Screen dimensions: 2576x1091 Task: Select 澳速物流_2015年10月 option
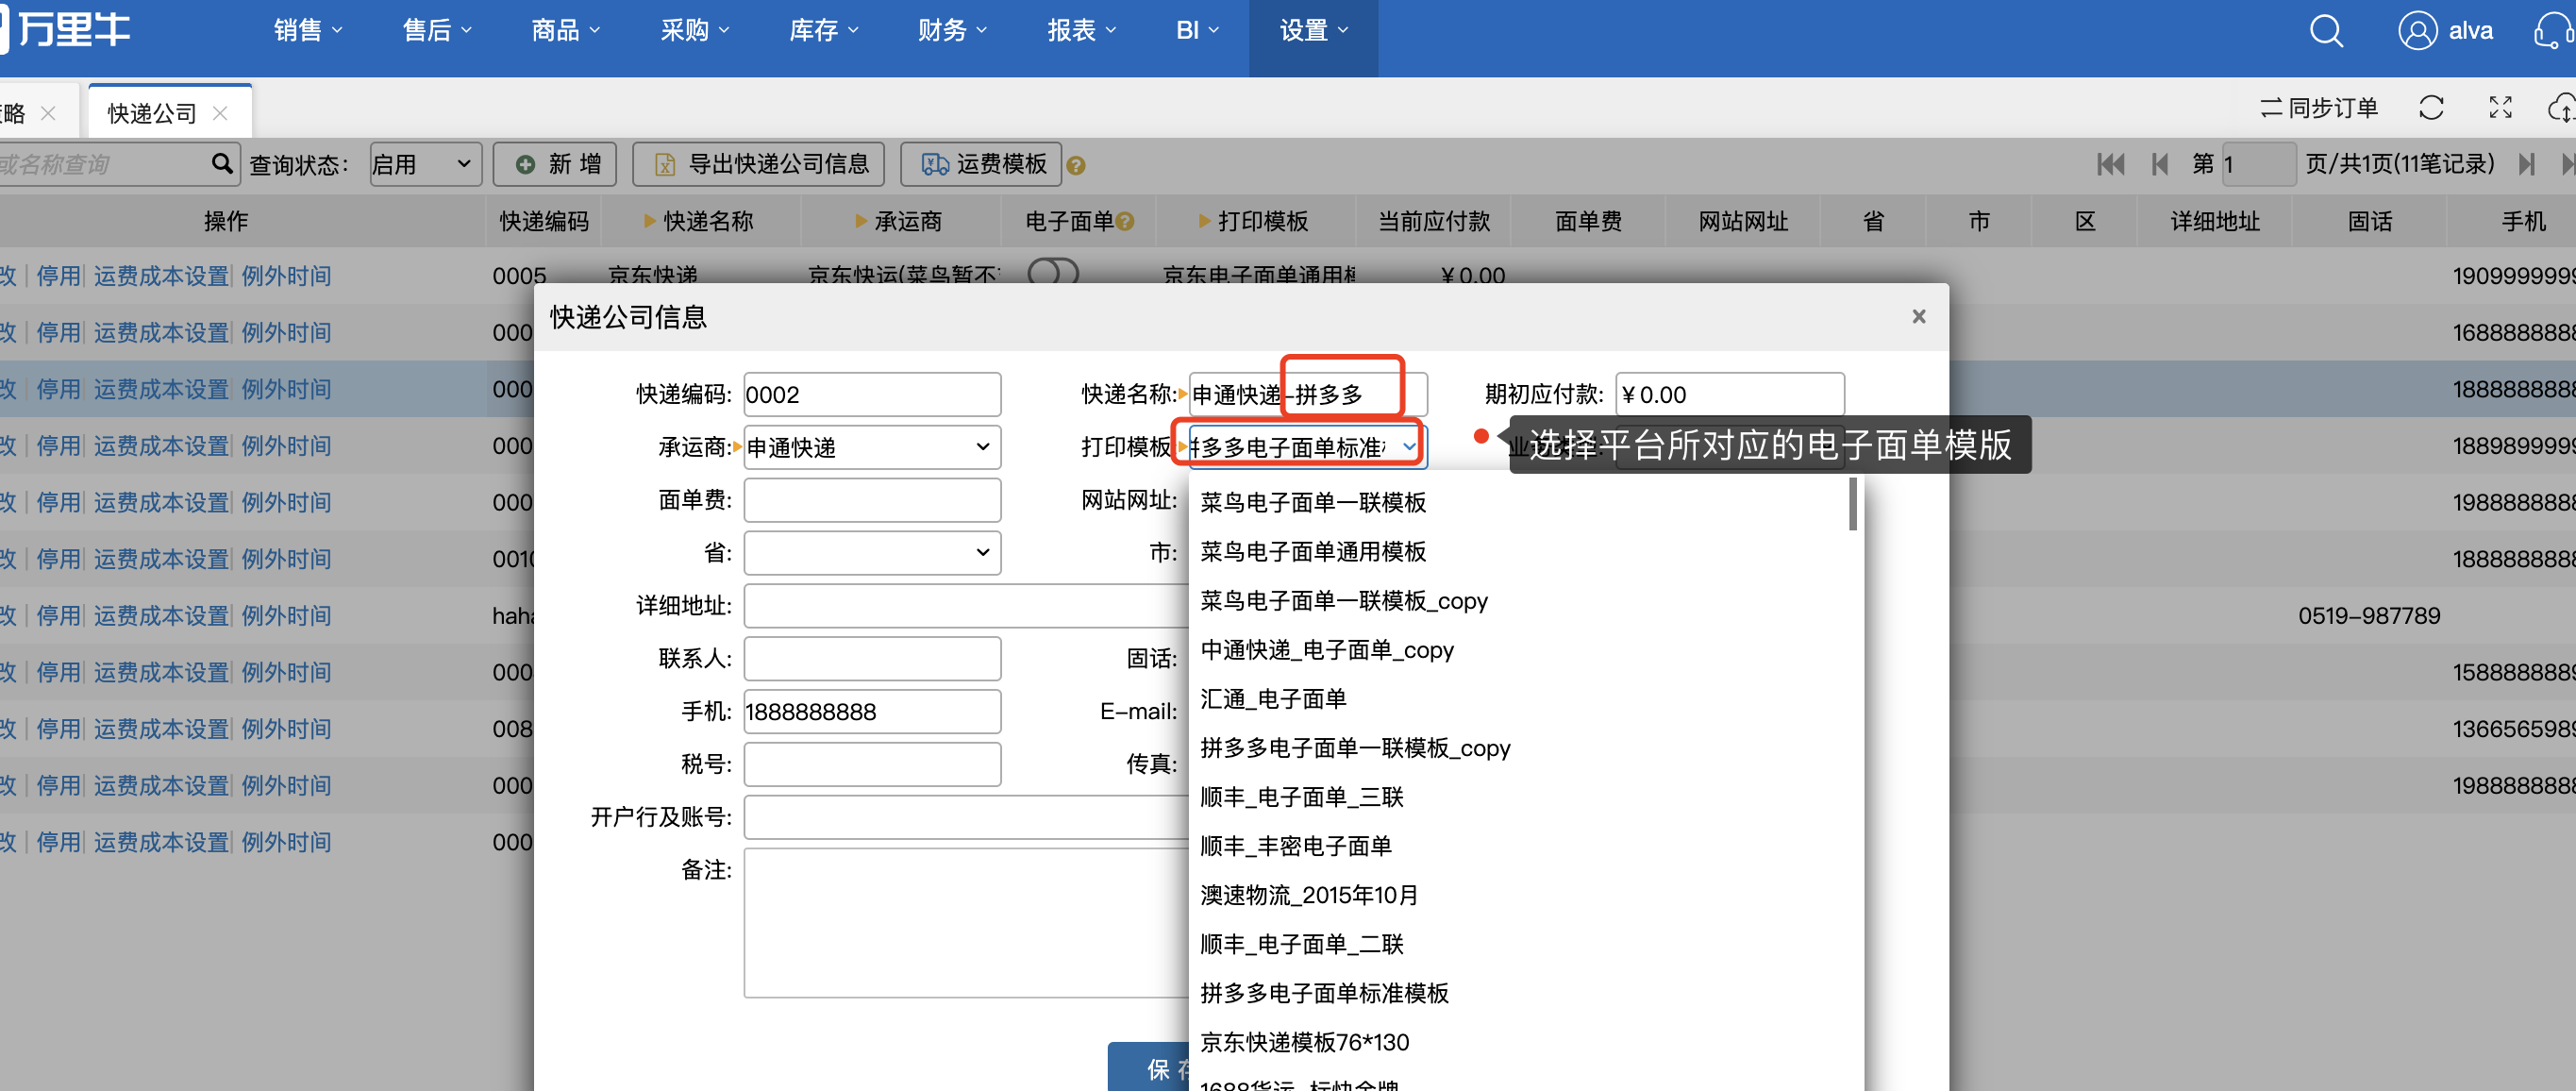(1309, 895)
